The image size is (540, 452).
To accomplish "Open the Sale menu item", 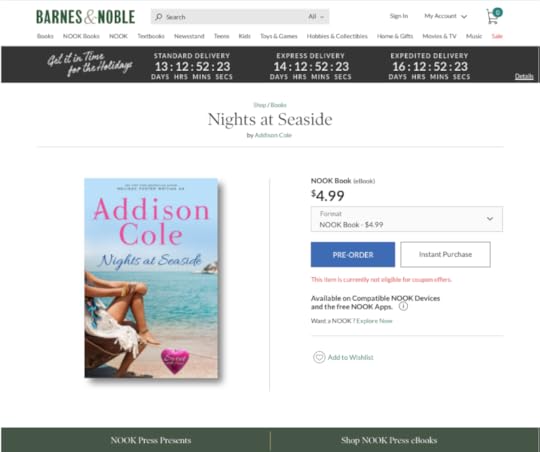I will pyautogui.click(x=497, y=36).
